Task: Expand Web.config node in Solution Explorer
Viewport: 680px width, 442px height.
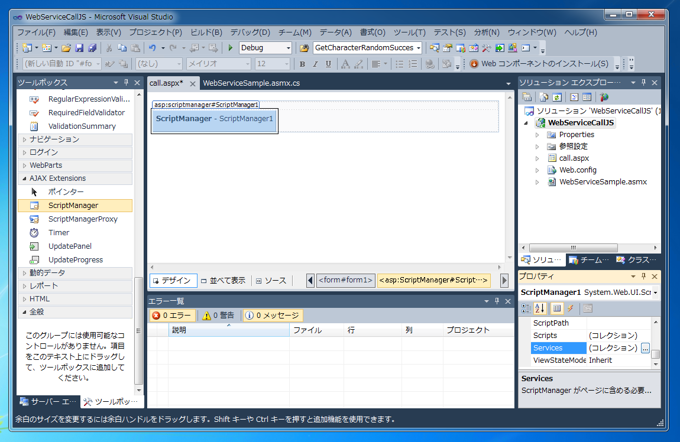Action: 537,170
